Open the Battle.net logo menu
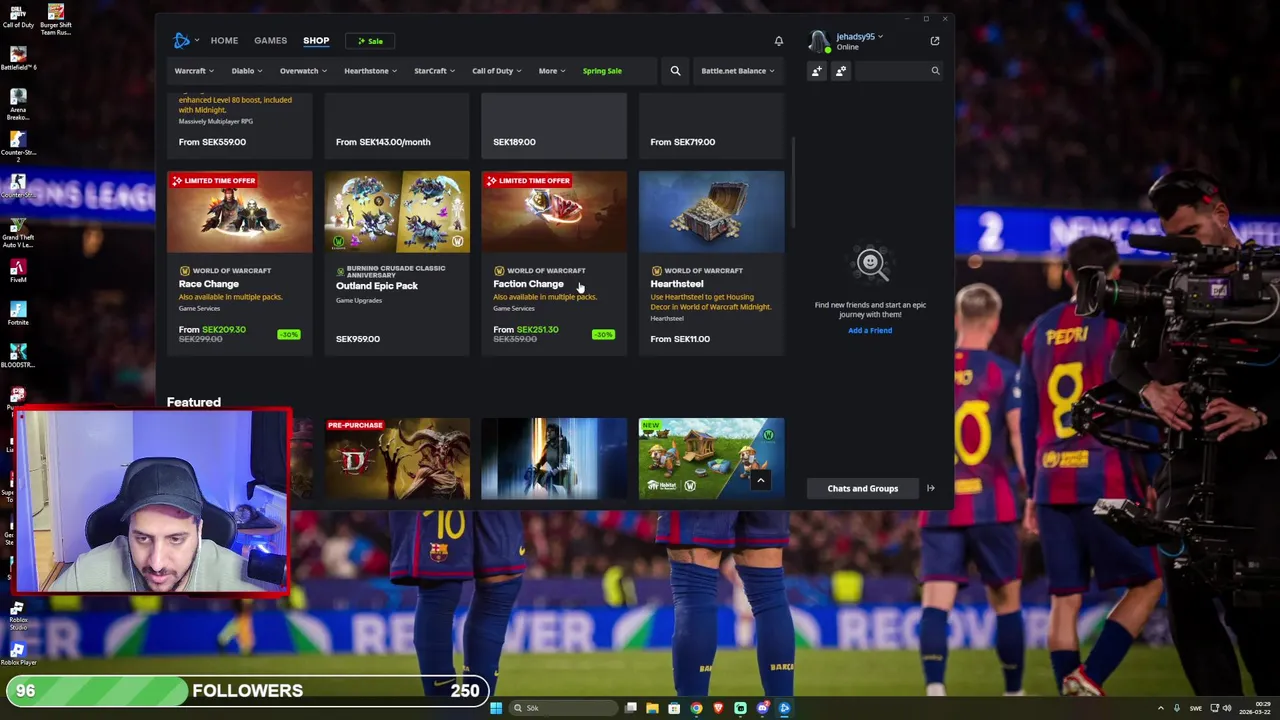This screenshot has width=1280, height=720. coord(185,41)
